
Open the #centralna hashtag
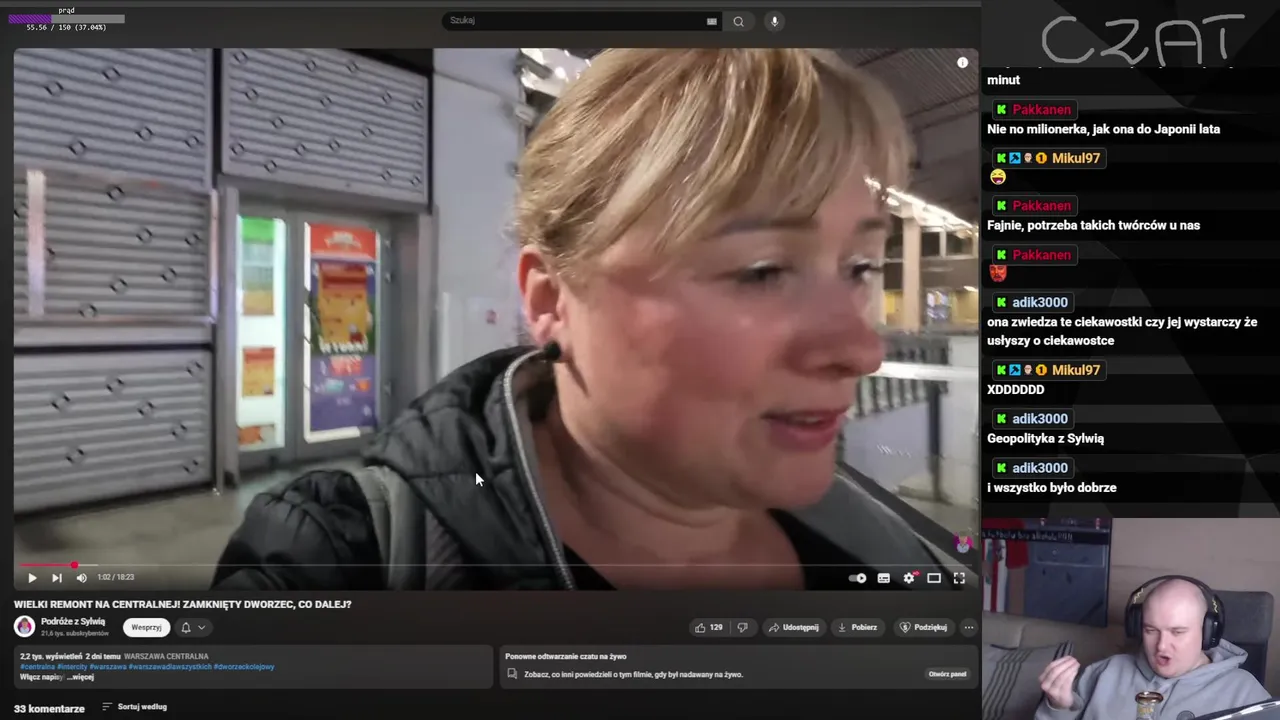pos(37,666)
